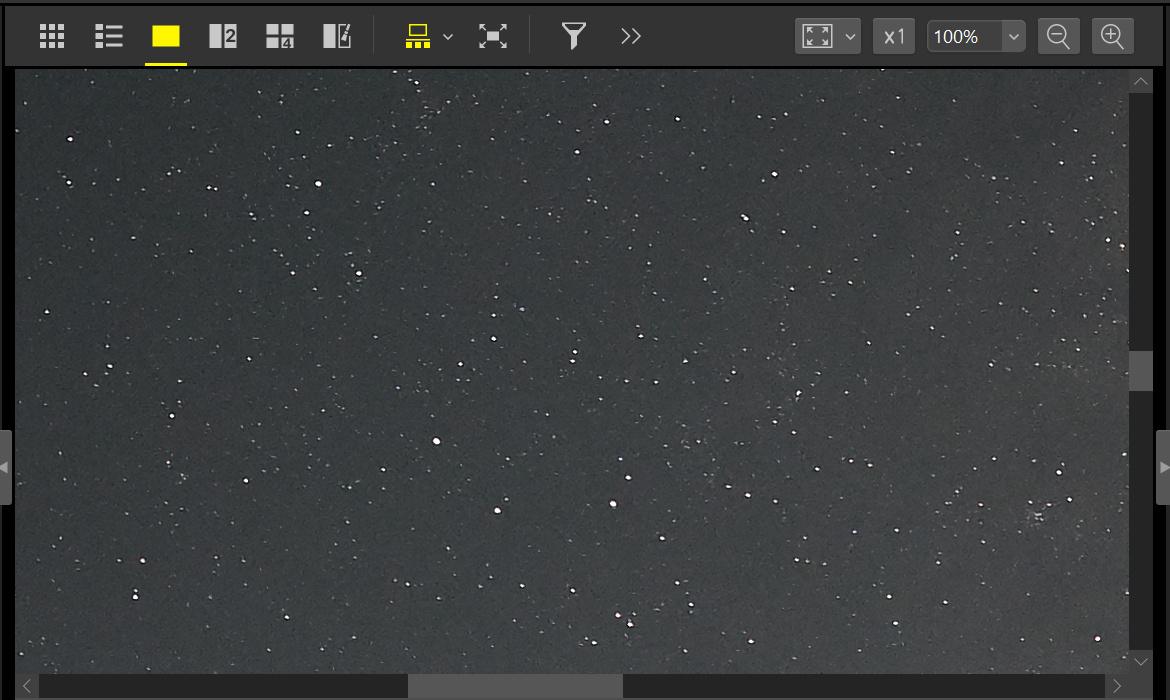The width and height of the screenshot is (1170, 700).
Task: Click the vertical scrollbar thumb
Action: [x=1141, y=370]
